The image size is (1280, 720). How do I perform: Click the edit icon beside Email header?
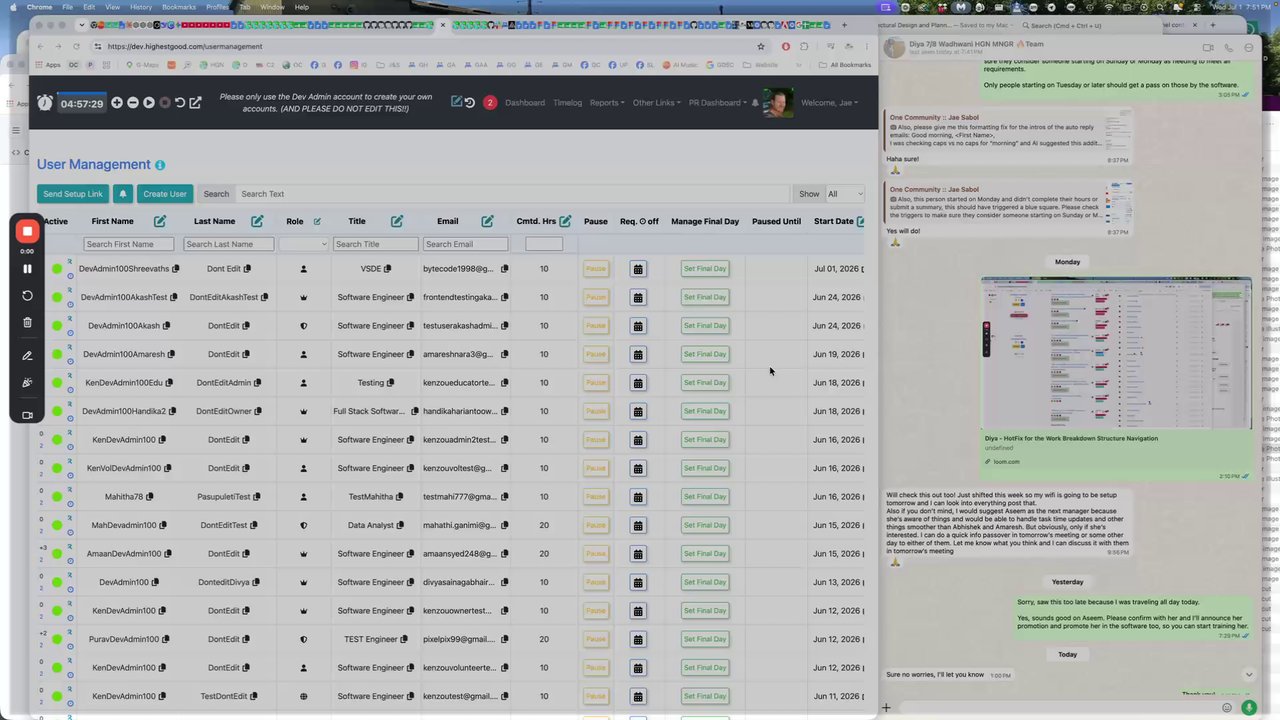tap(488, 221)
